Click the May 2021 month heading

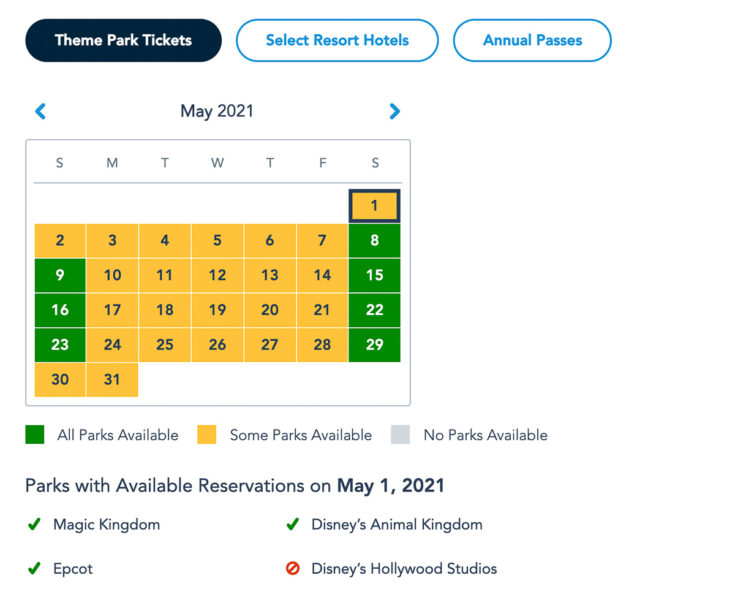tap(217, 111)
